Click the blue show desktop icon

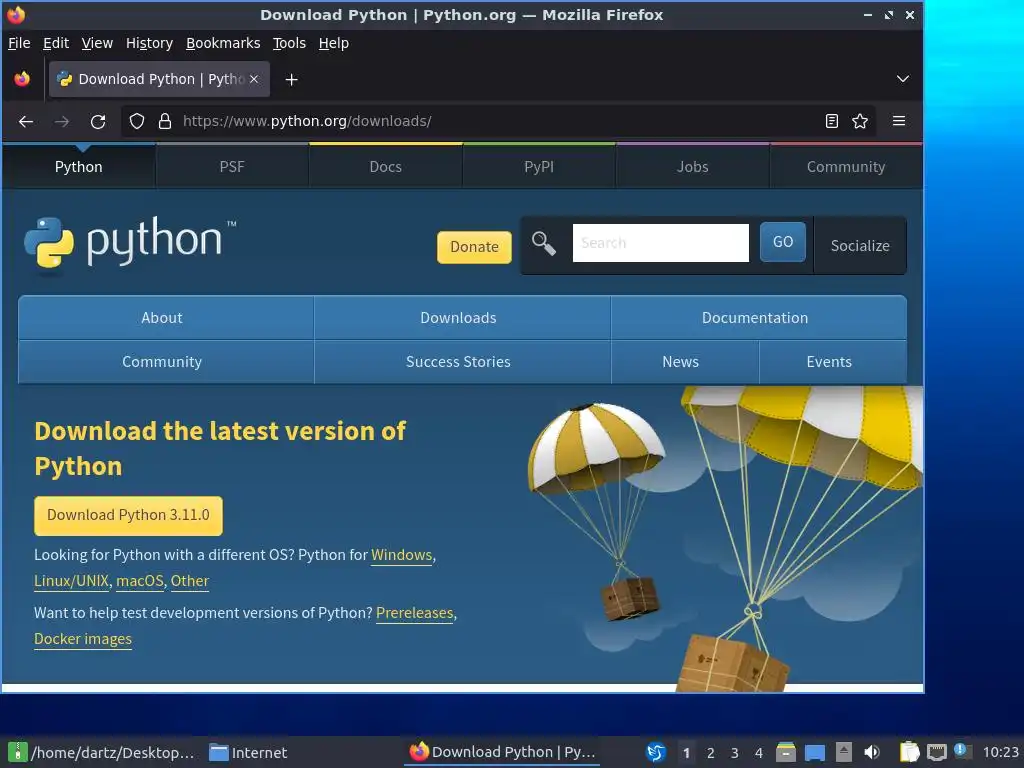click(x=814, y=753)
